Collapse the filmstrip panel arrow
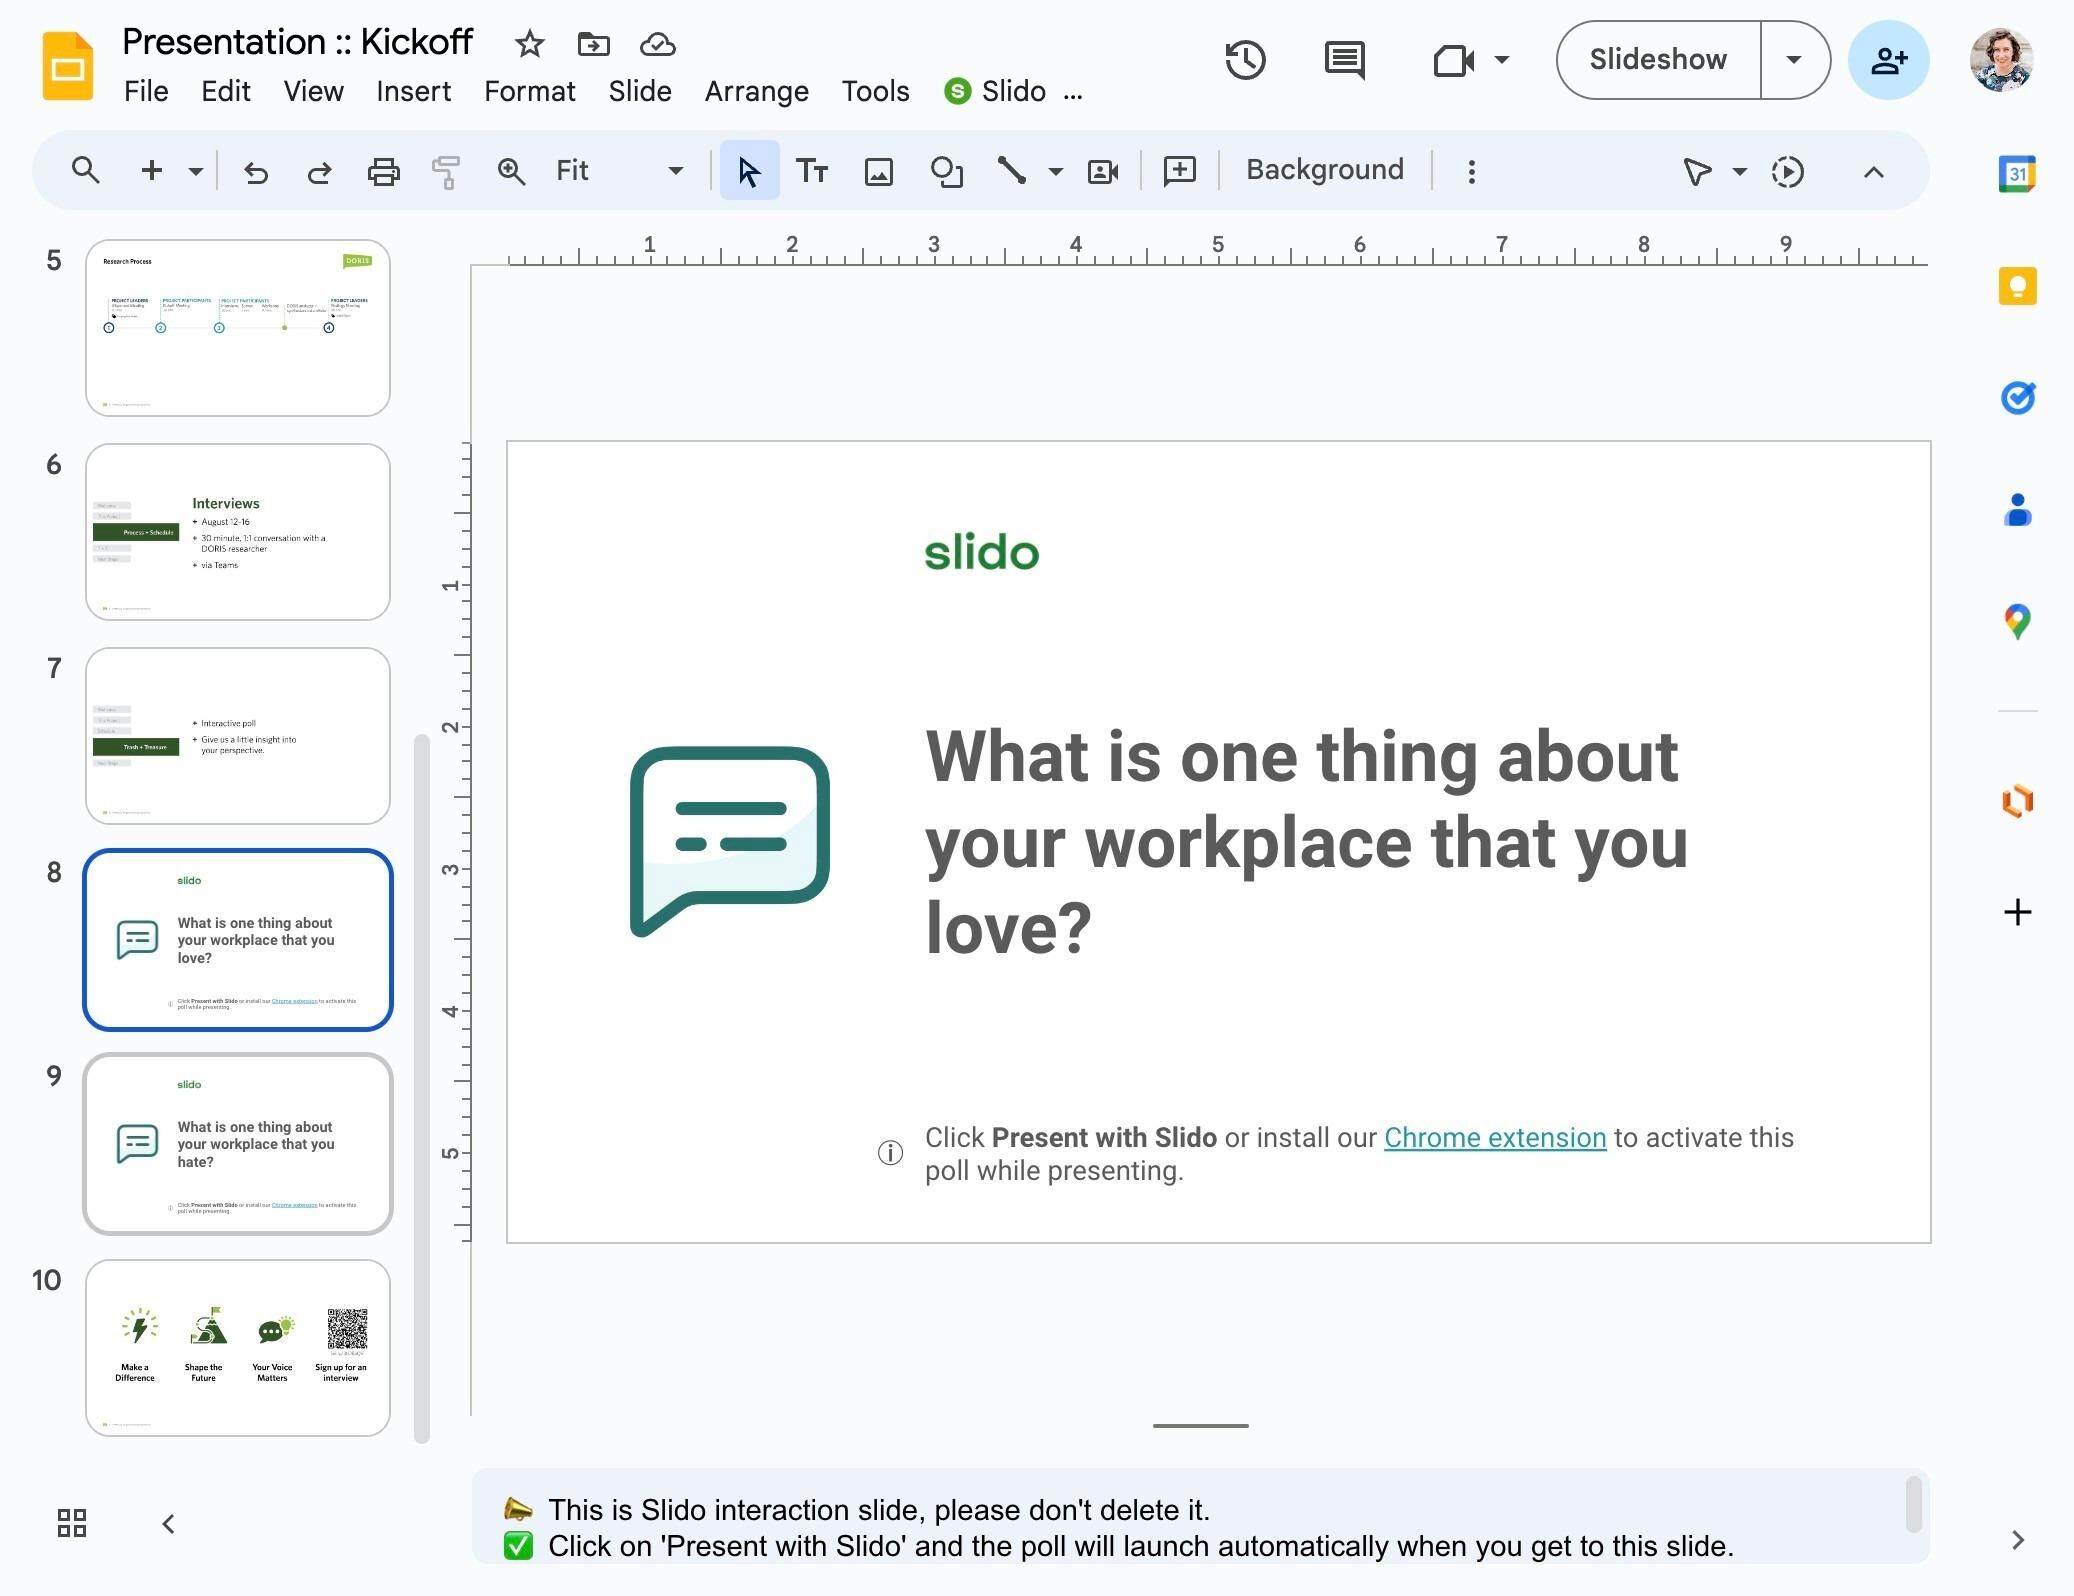 coord(168,1523)
